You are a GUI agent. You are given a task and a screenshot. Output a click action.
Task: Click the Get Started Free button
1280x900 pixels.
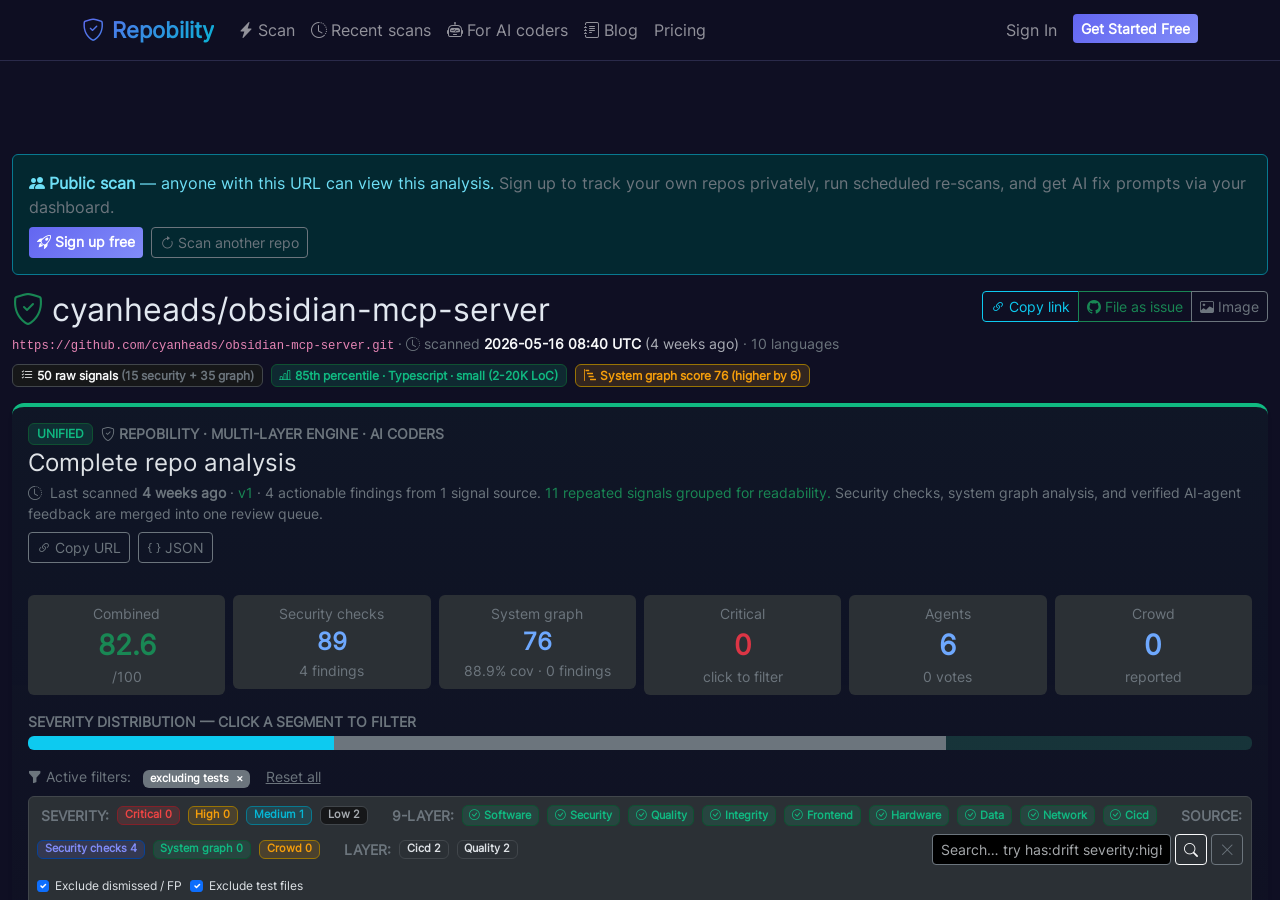[x=1135, y=29]
